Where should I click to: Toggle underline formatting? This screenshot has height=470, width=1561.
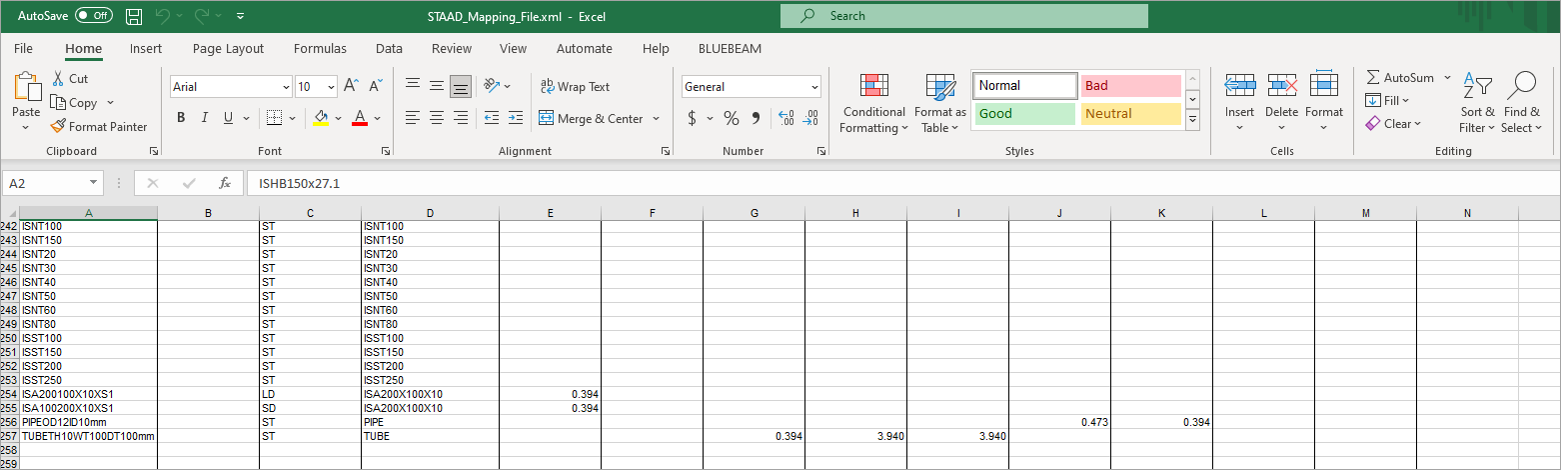click(229, 118)
